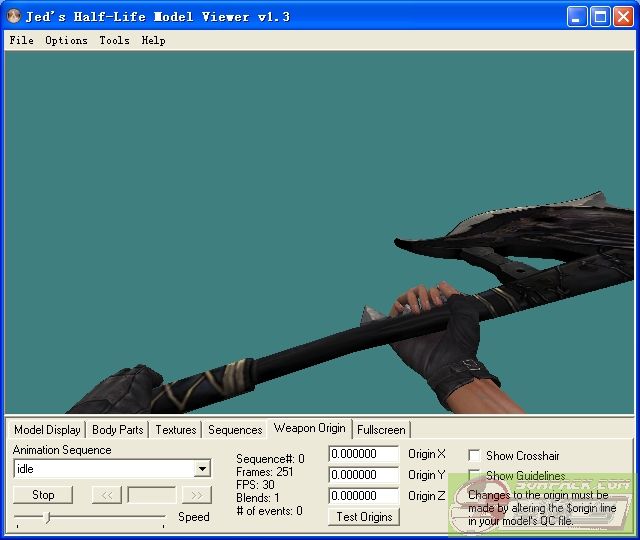
Task: Switch to the Body Parts tab
Action: point(117,430)
